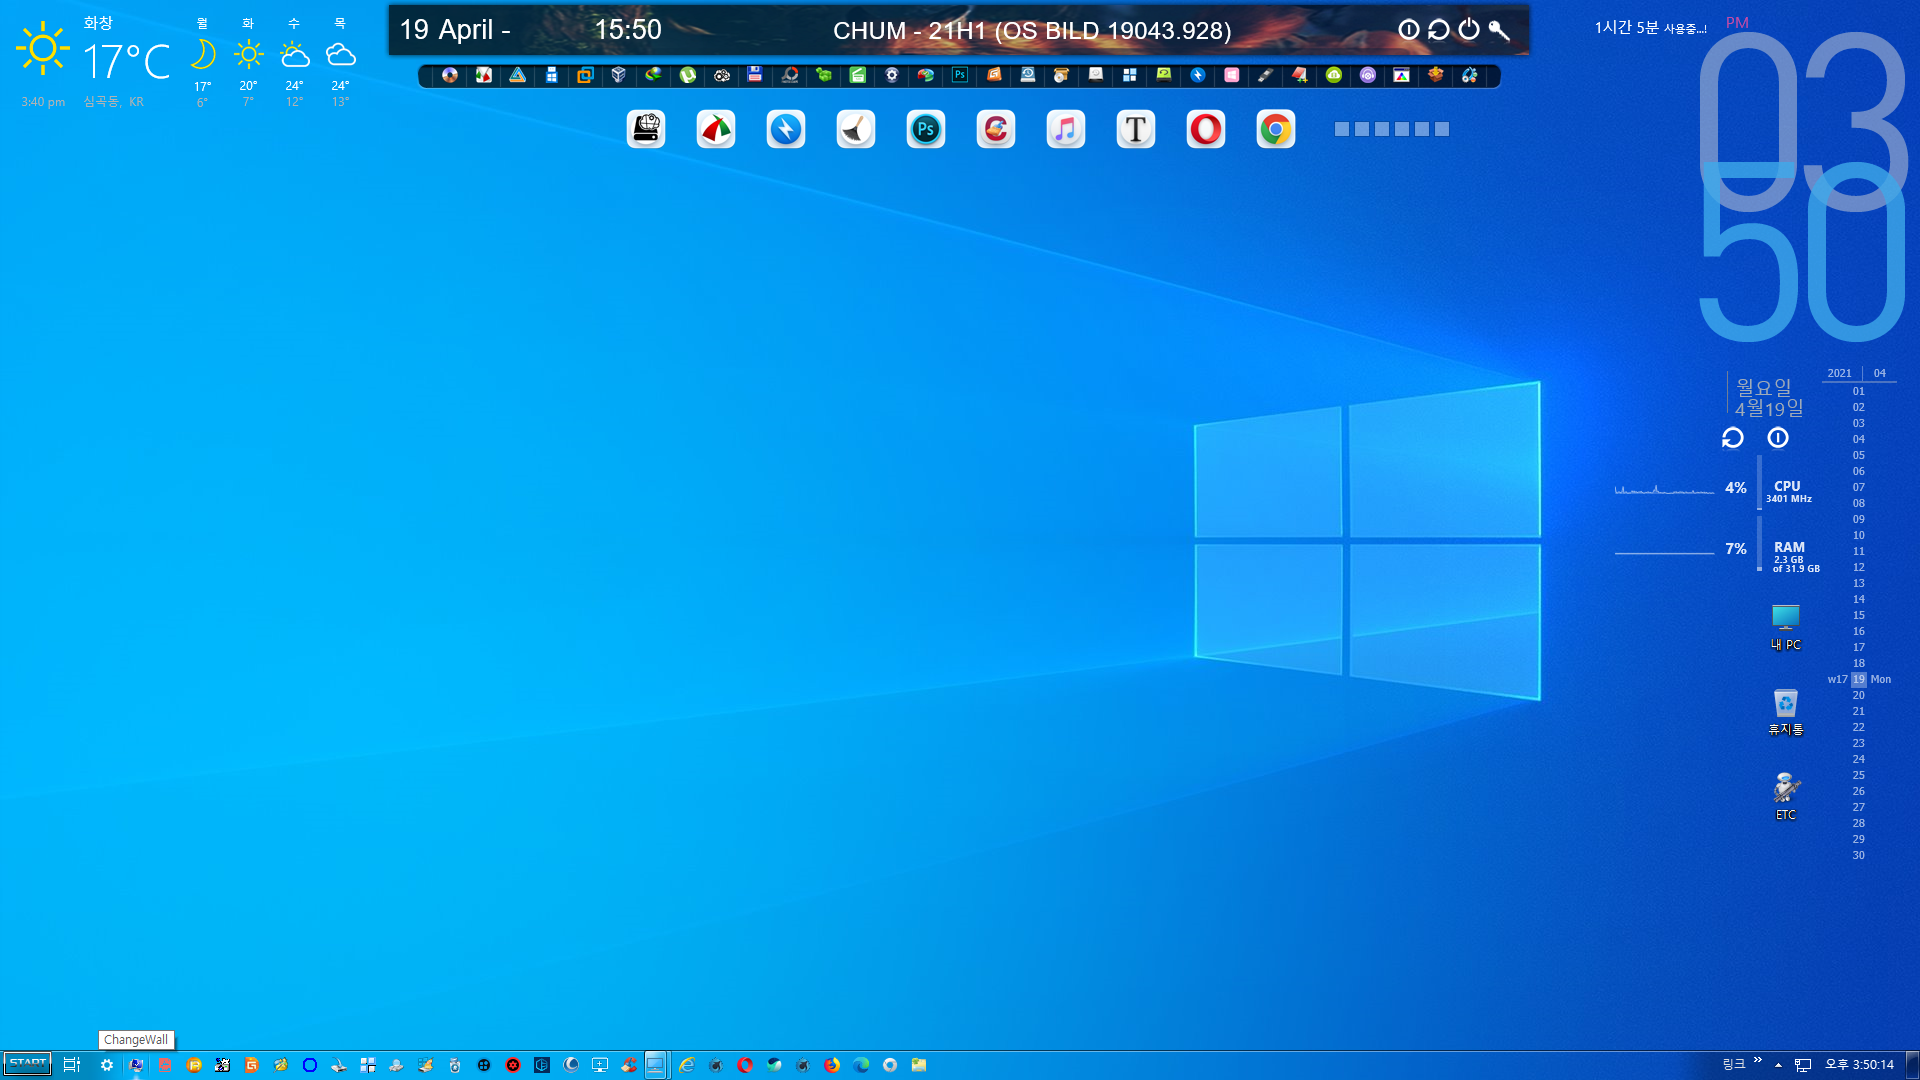Click the current temperature 17°C
This screenshot has height=1080, width=1920.
(x=127, y=62)
